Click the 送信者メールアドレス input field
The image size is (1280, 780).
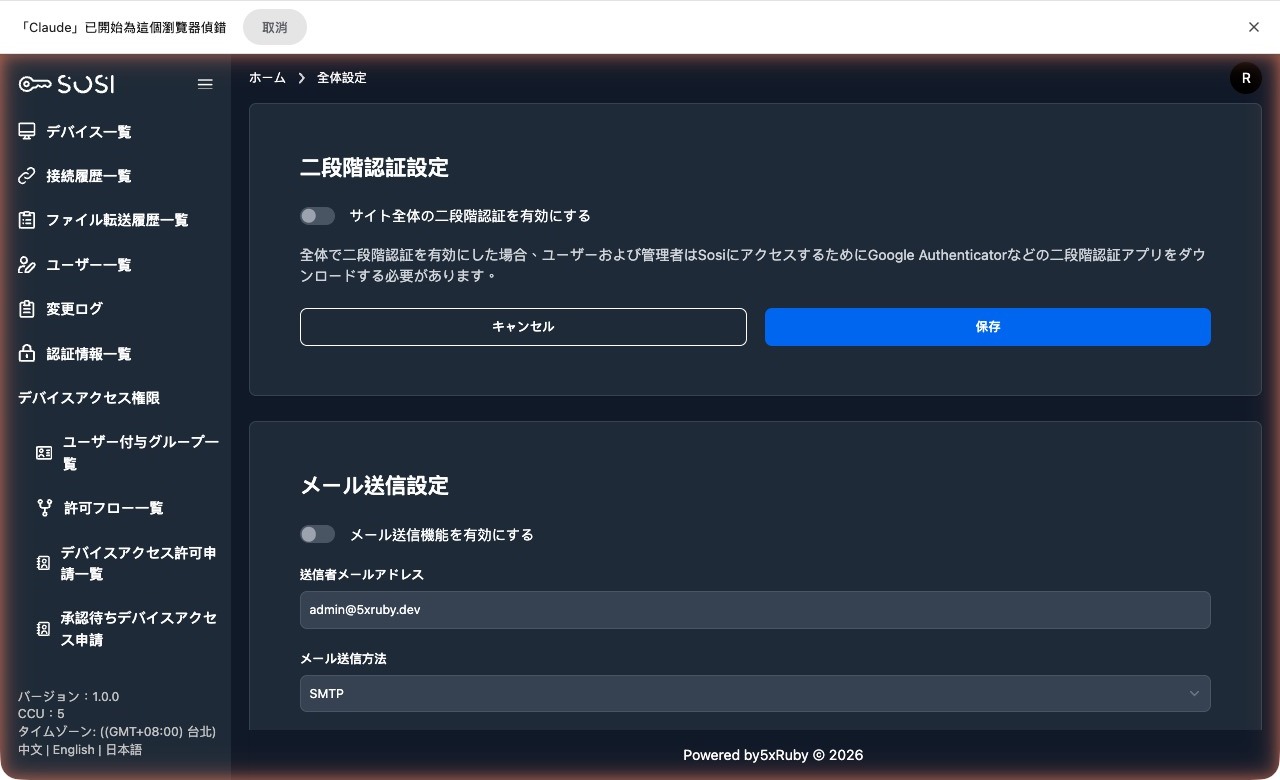click(x=755, y=609)
